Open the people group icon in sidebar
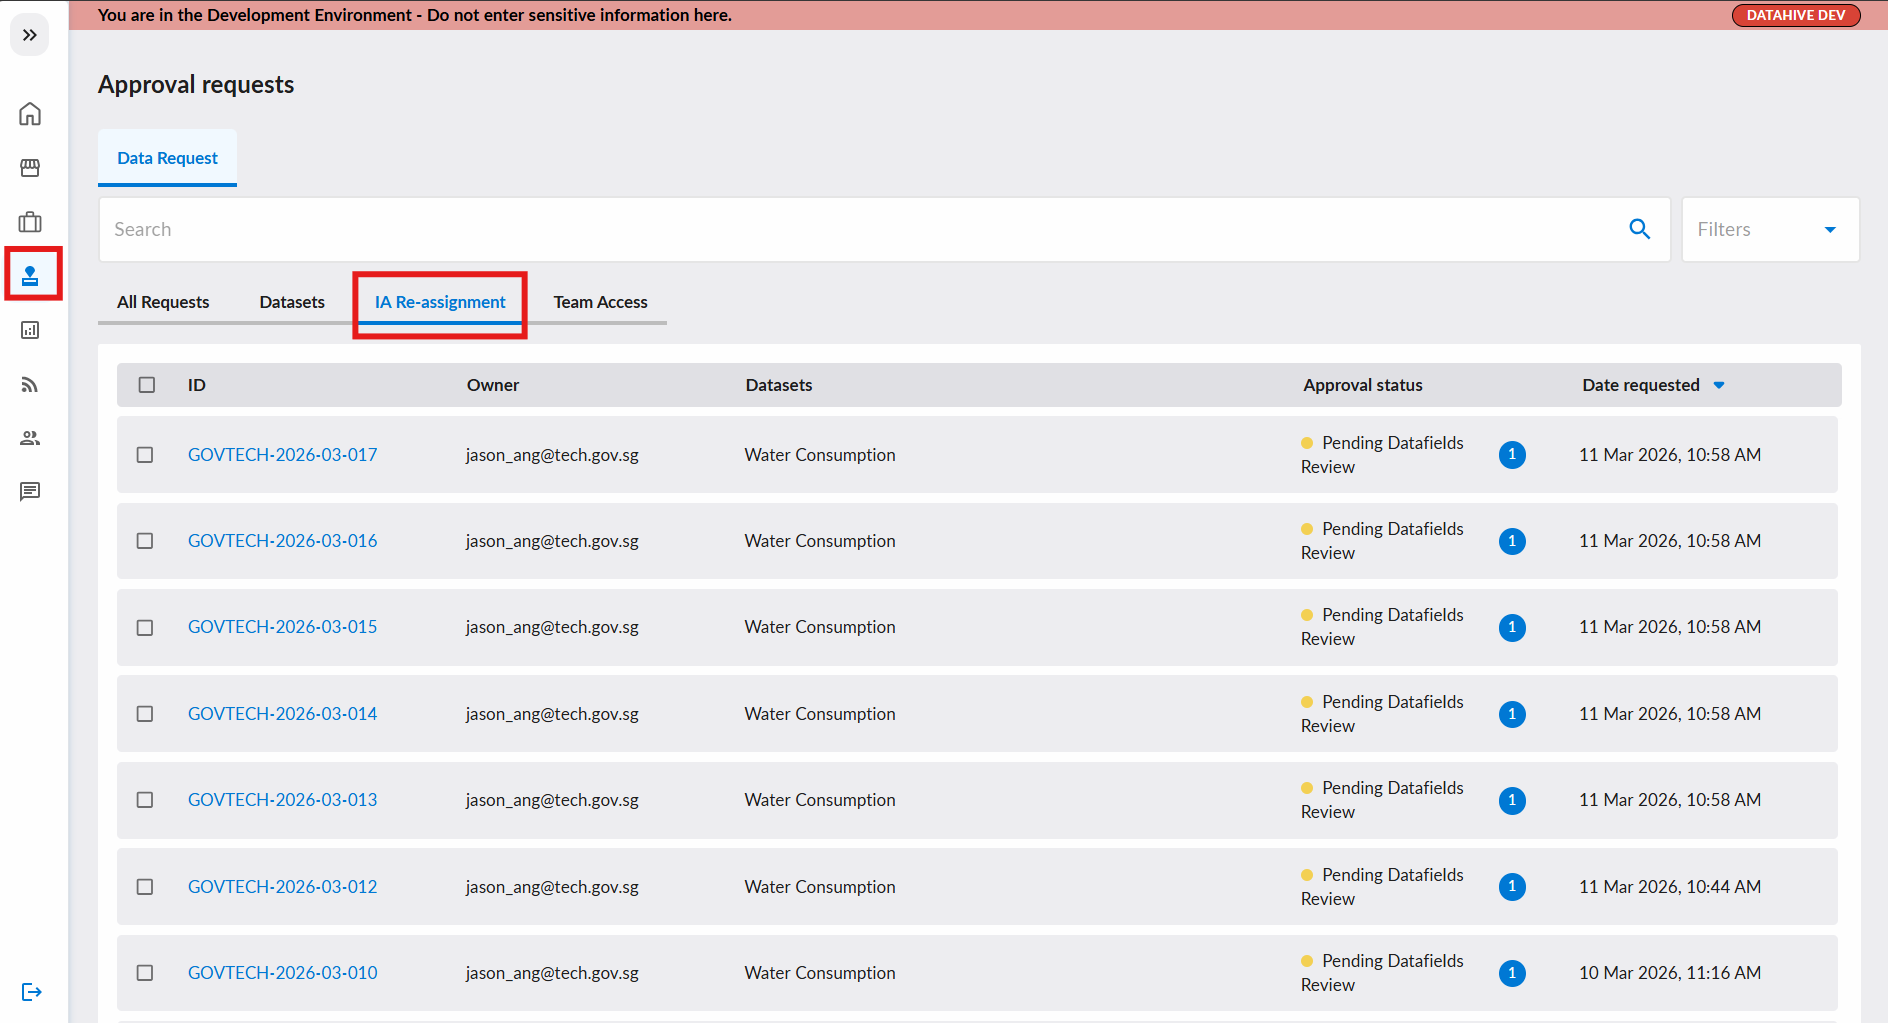The width and height of the screenshot is (1888, 1023). click(x=30, y=438)
